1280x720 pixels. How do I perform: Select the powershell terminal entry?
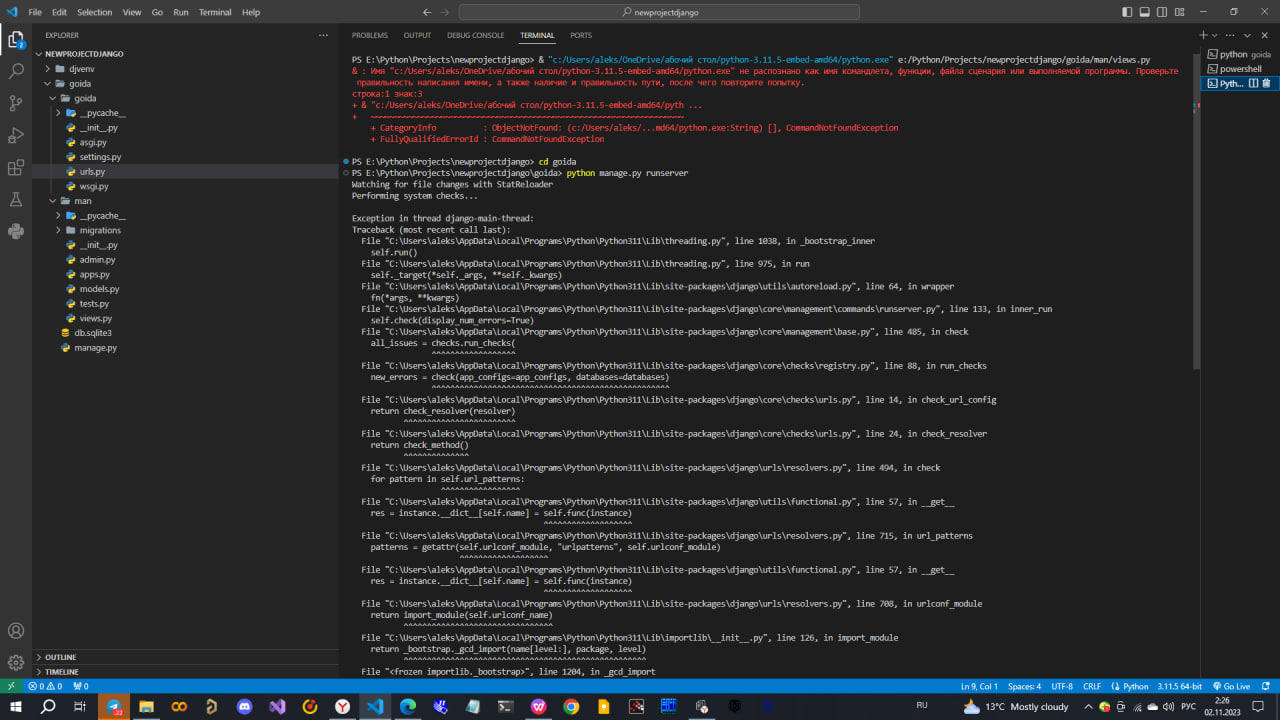pyautogui.click(x=1240, y=69)
